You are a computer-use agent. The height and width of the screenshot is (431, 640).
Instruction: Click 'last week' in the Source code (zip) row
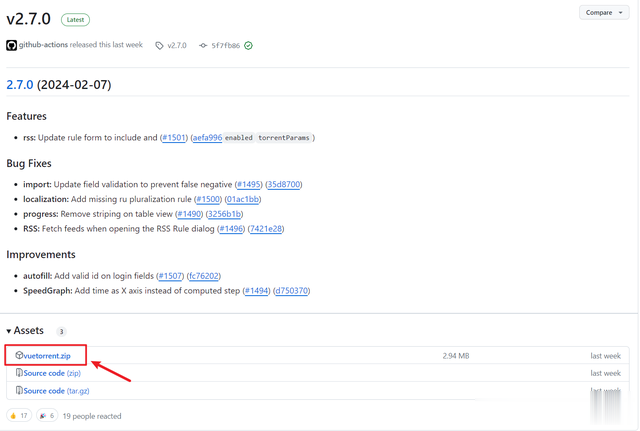pyautogui.click(x=605, y=373)
